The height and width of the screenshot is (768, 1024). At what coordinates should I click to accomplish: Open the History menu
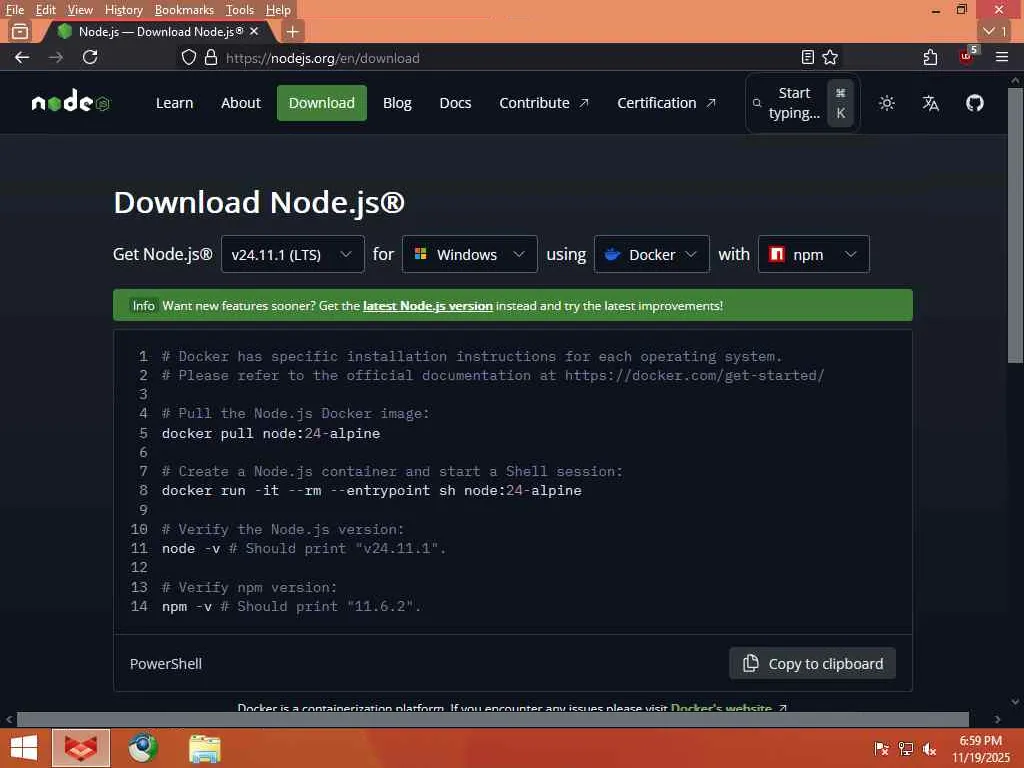pyautogui.click(x=123, y=10)
